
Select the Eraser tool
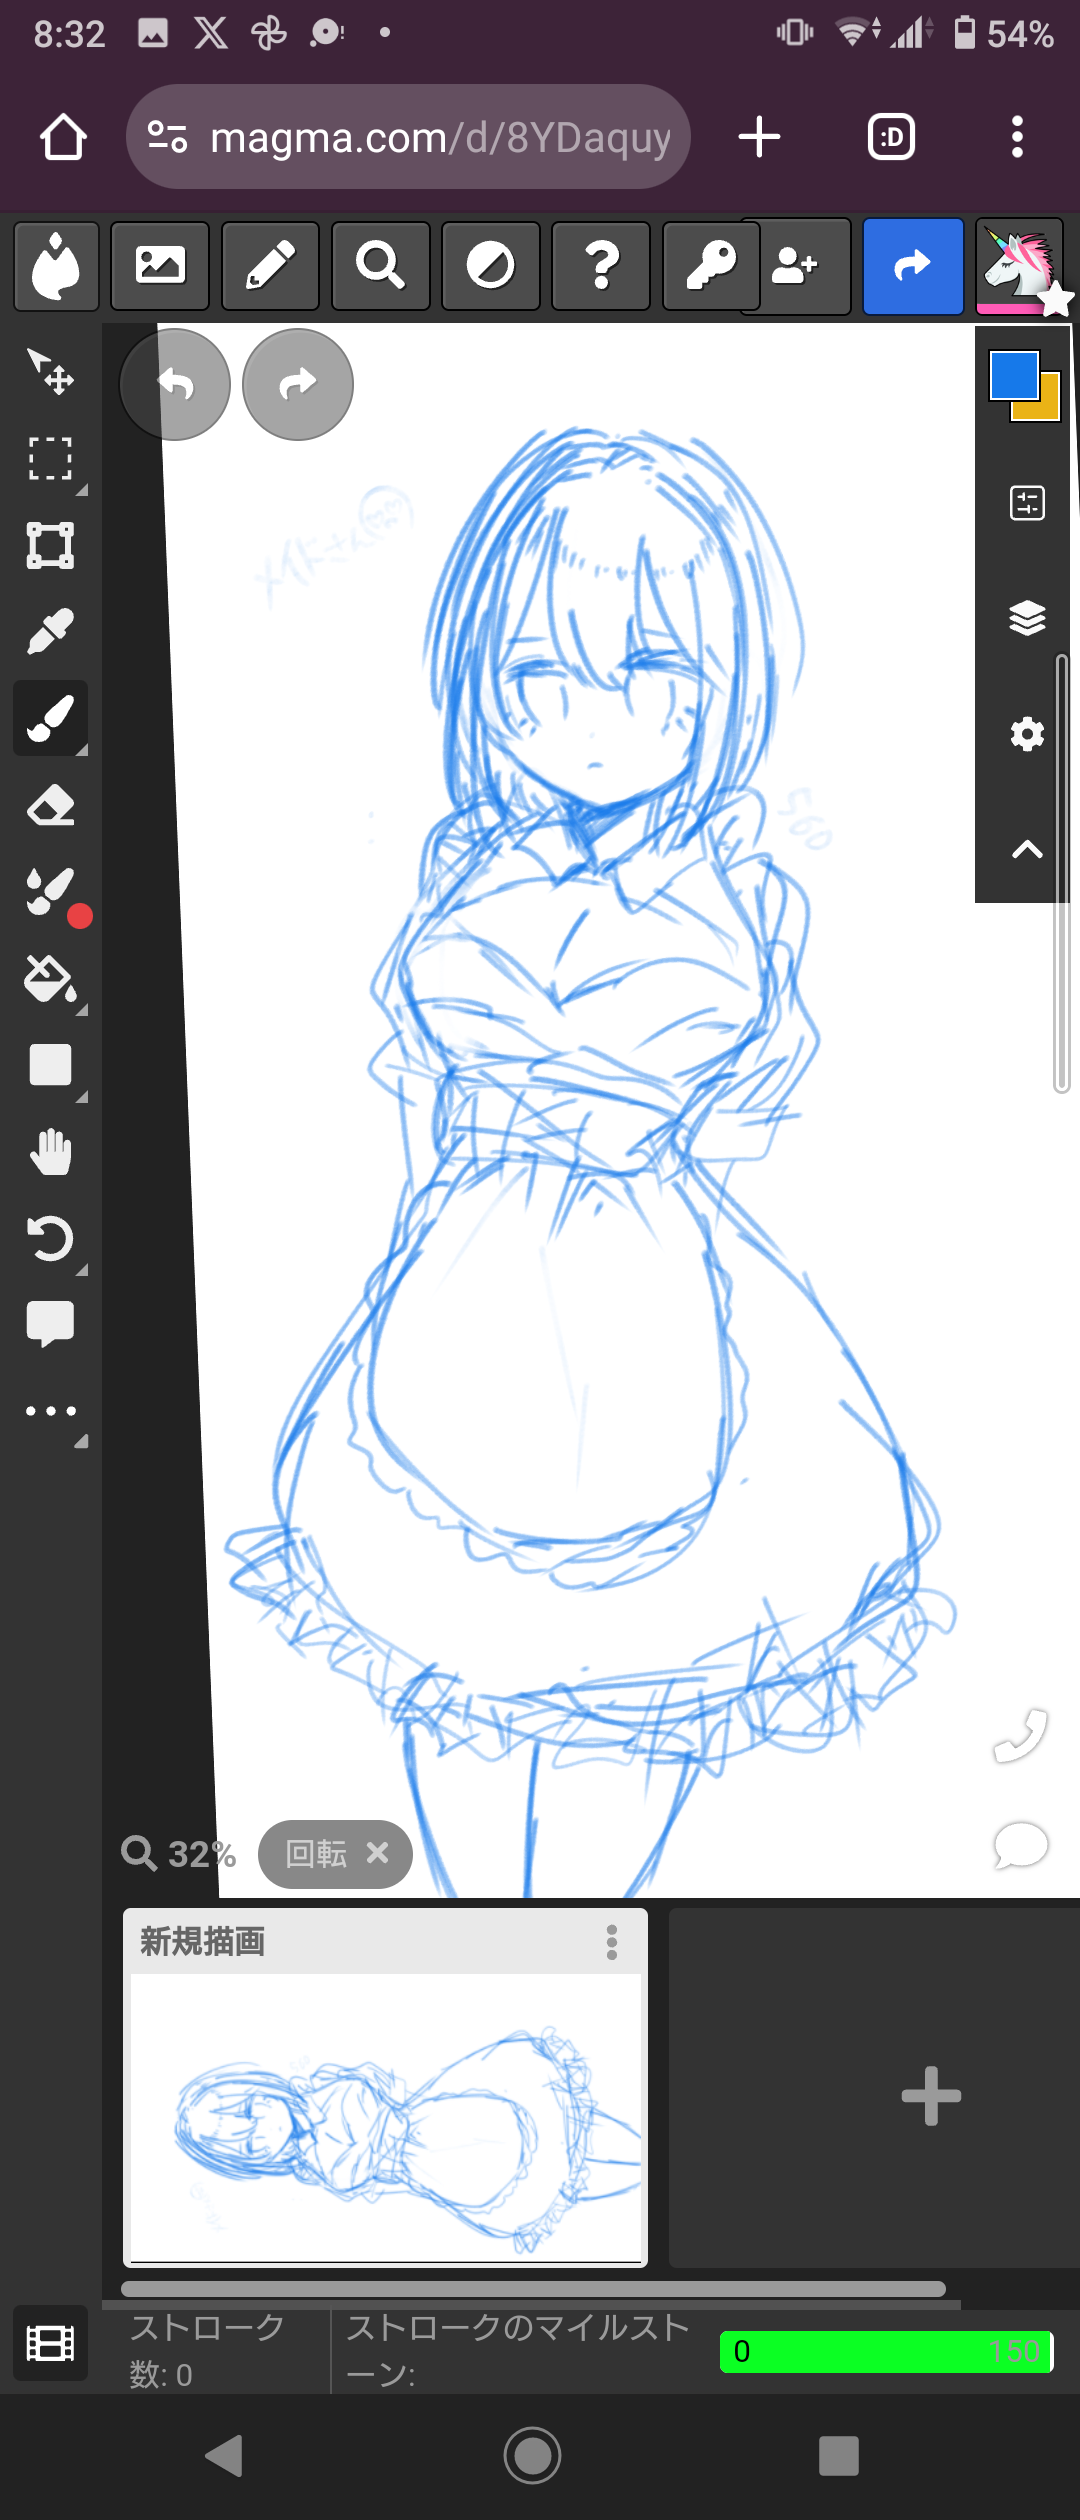50,805
